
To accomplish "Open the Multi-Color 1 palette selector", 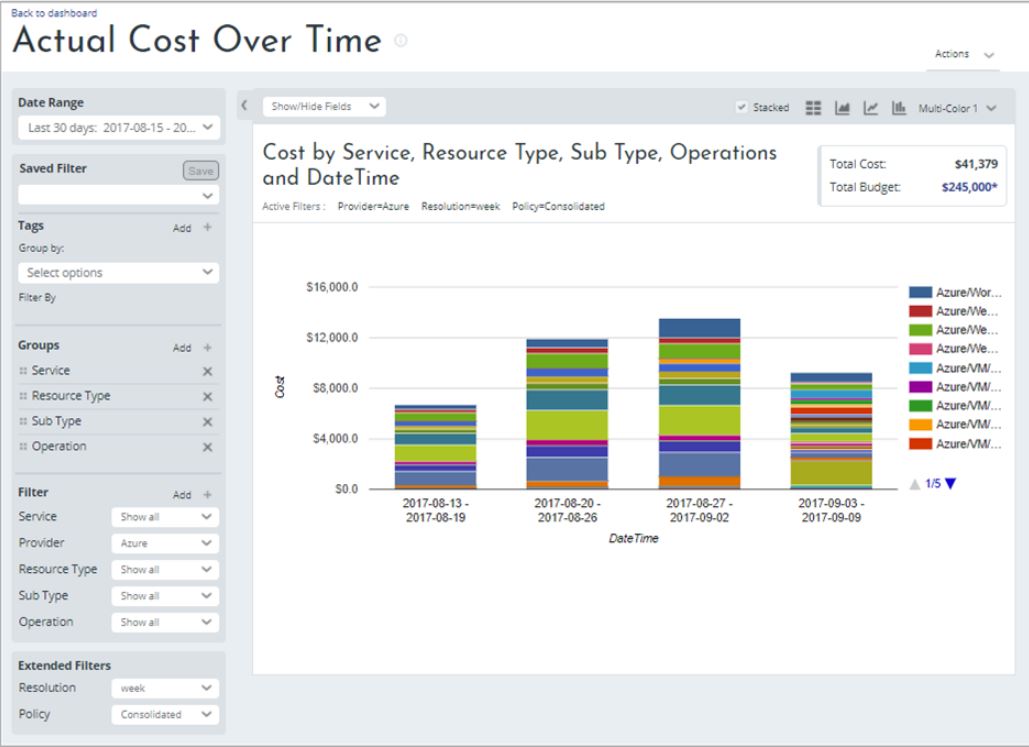I will [957, 107].
